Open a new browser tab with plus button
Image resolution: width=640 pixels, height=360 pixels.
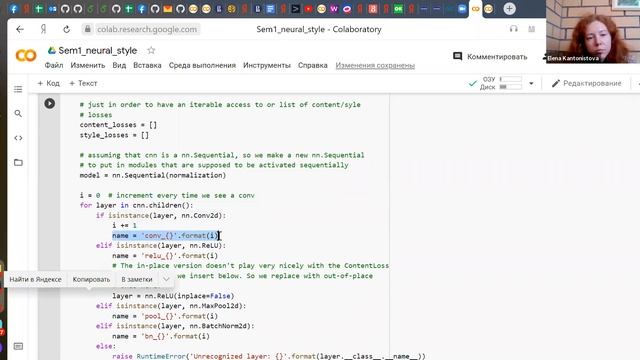click(509, 9)
